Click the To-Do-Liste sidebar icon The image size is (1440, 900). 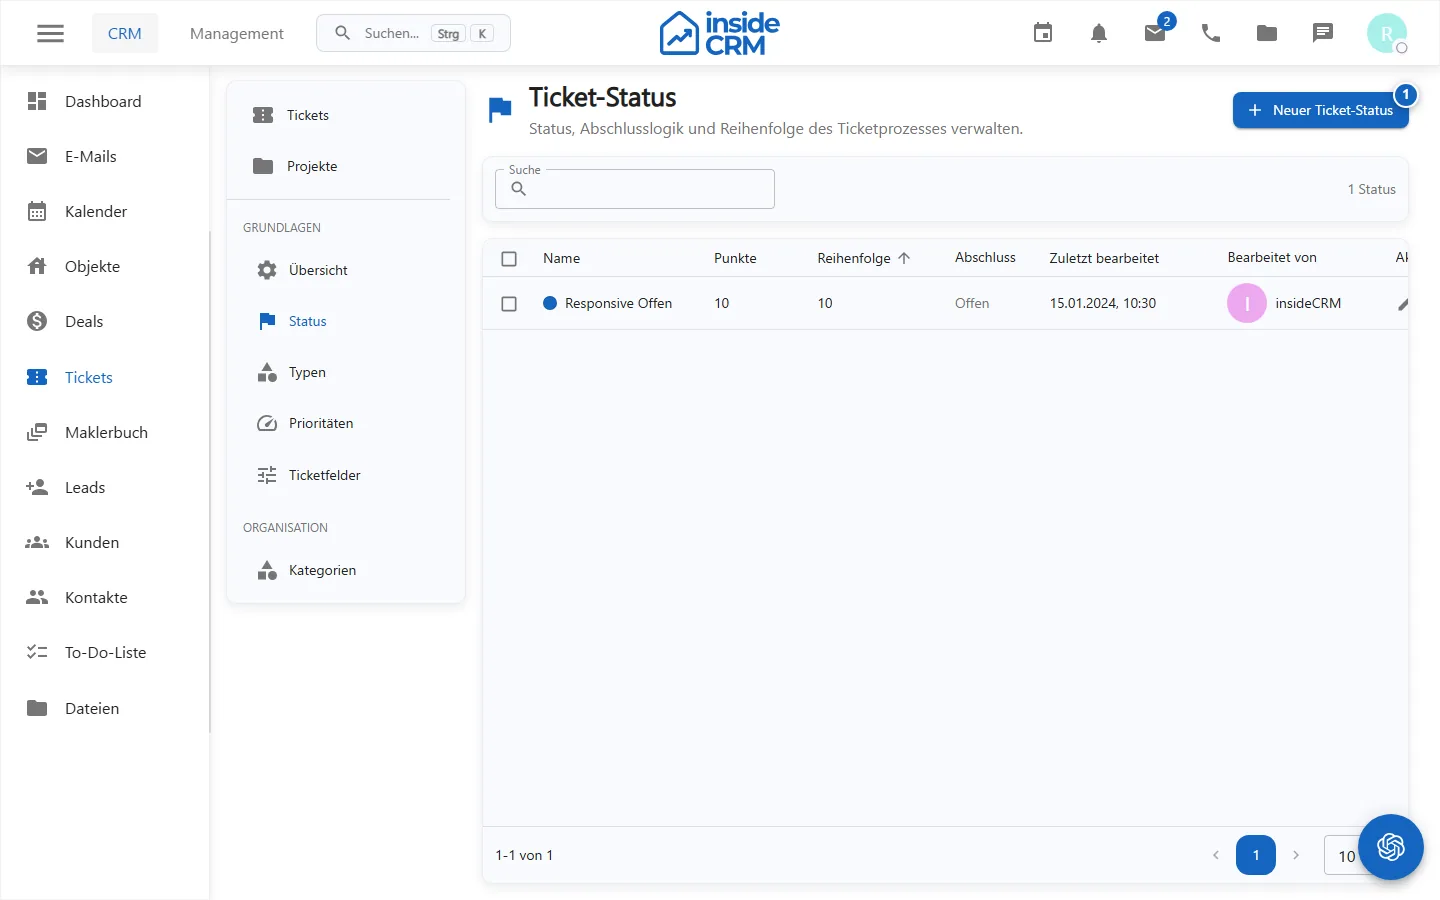pyautogui.click(x=37, y=652)
